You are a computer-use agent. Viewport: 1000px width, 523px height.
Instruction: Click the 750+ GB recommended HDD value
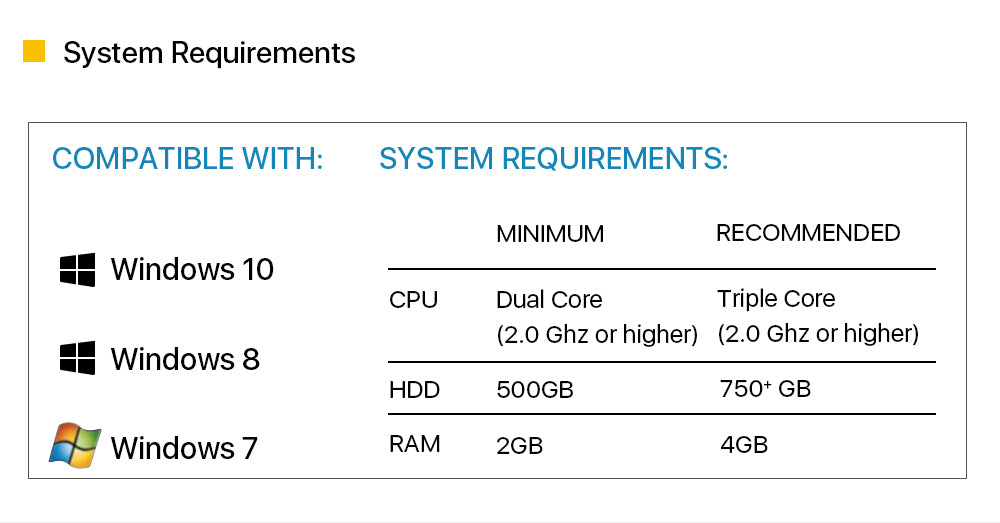click(765, 388)
